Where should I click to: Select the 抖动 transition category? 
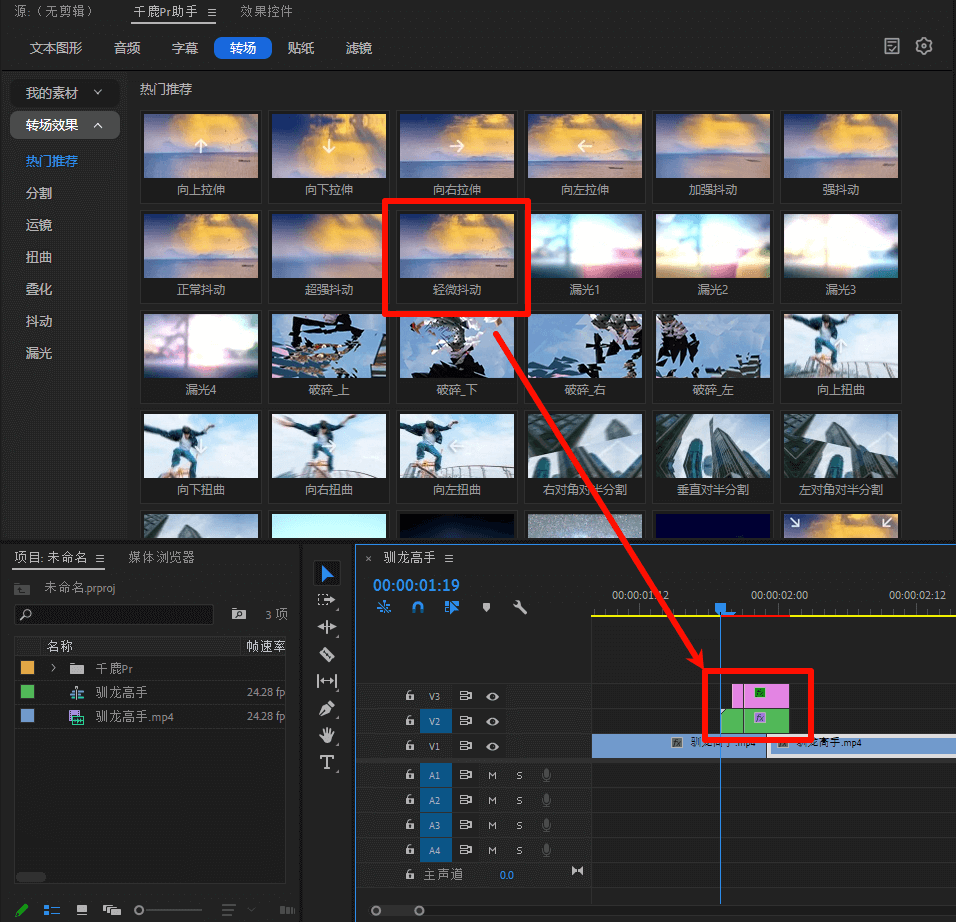pos(39,321)
